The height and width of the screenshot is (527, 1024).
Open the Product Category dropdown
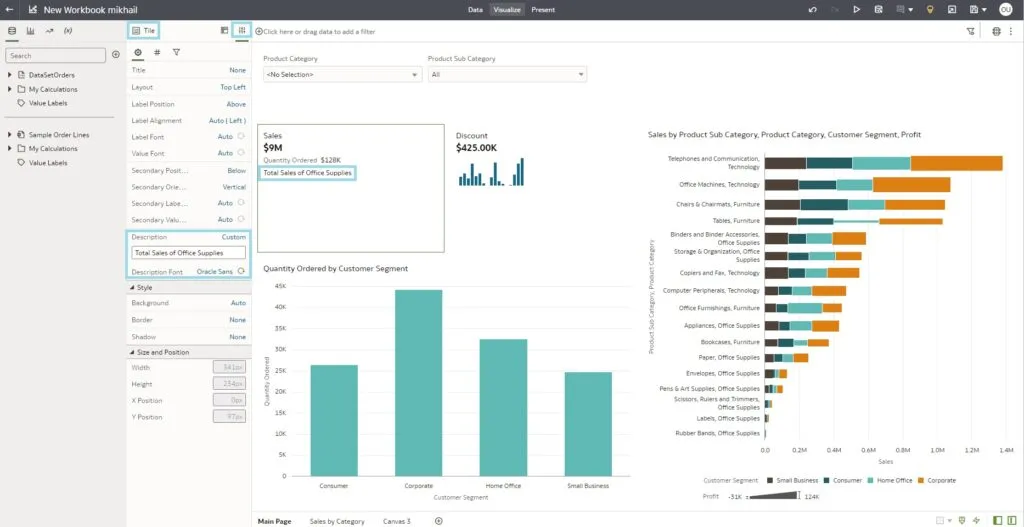(342, 75)
